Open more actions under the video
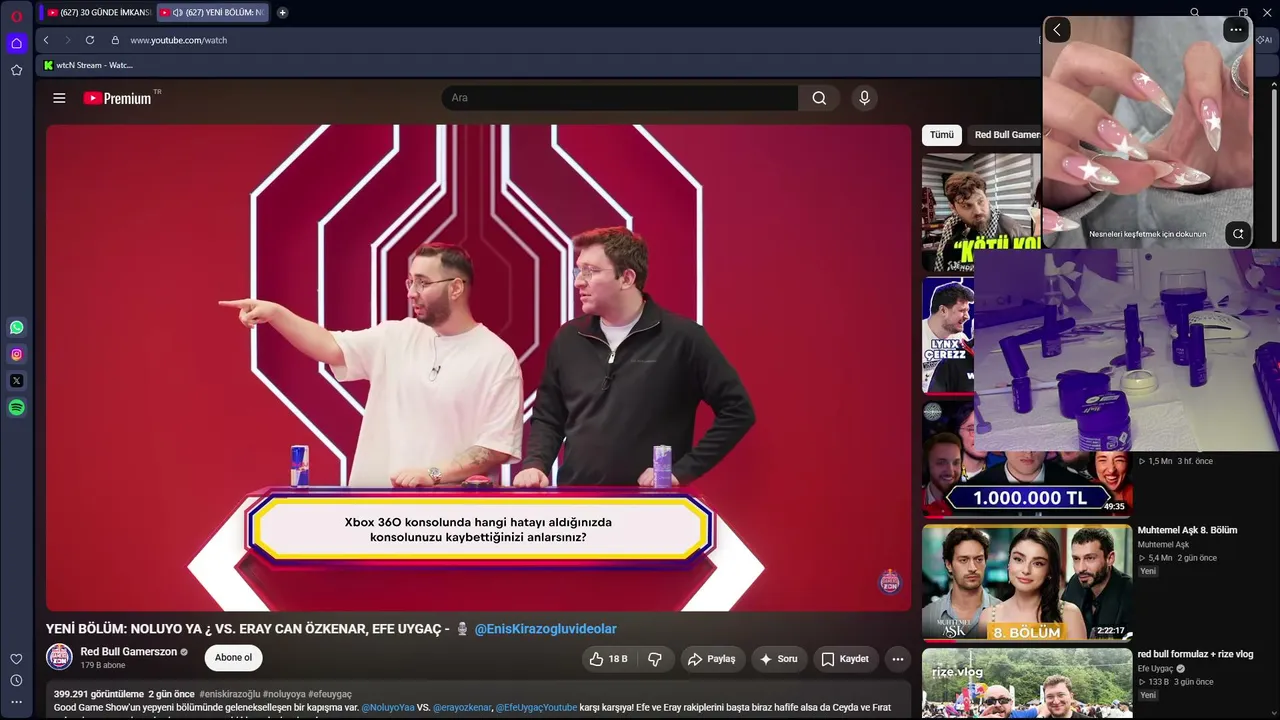The height and width of the screenshot is (720, 1280). pyautogui.click(x=898, y=659)
